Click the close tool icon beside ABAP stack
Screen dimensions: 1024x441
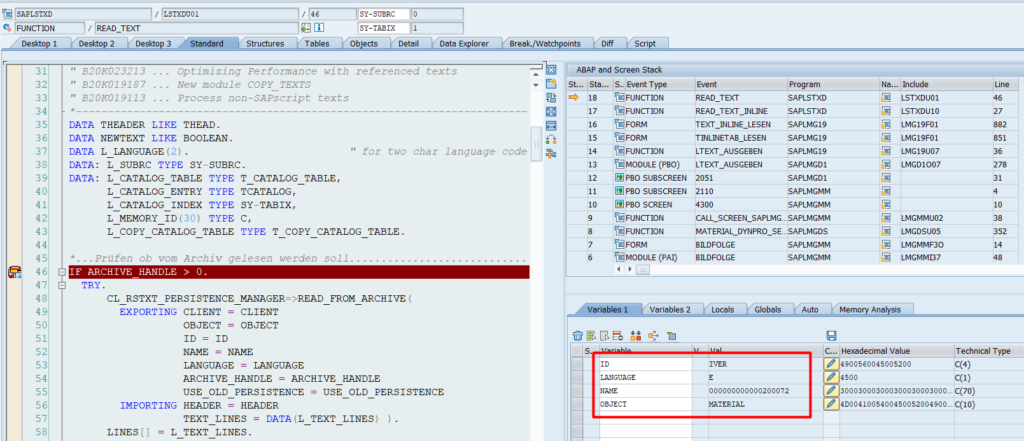click(x=551, y=69)
